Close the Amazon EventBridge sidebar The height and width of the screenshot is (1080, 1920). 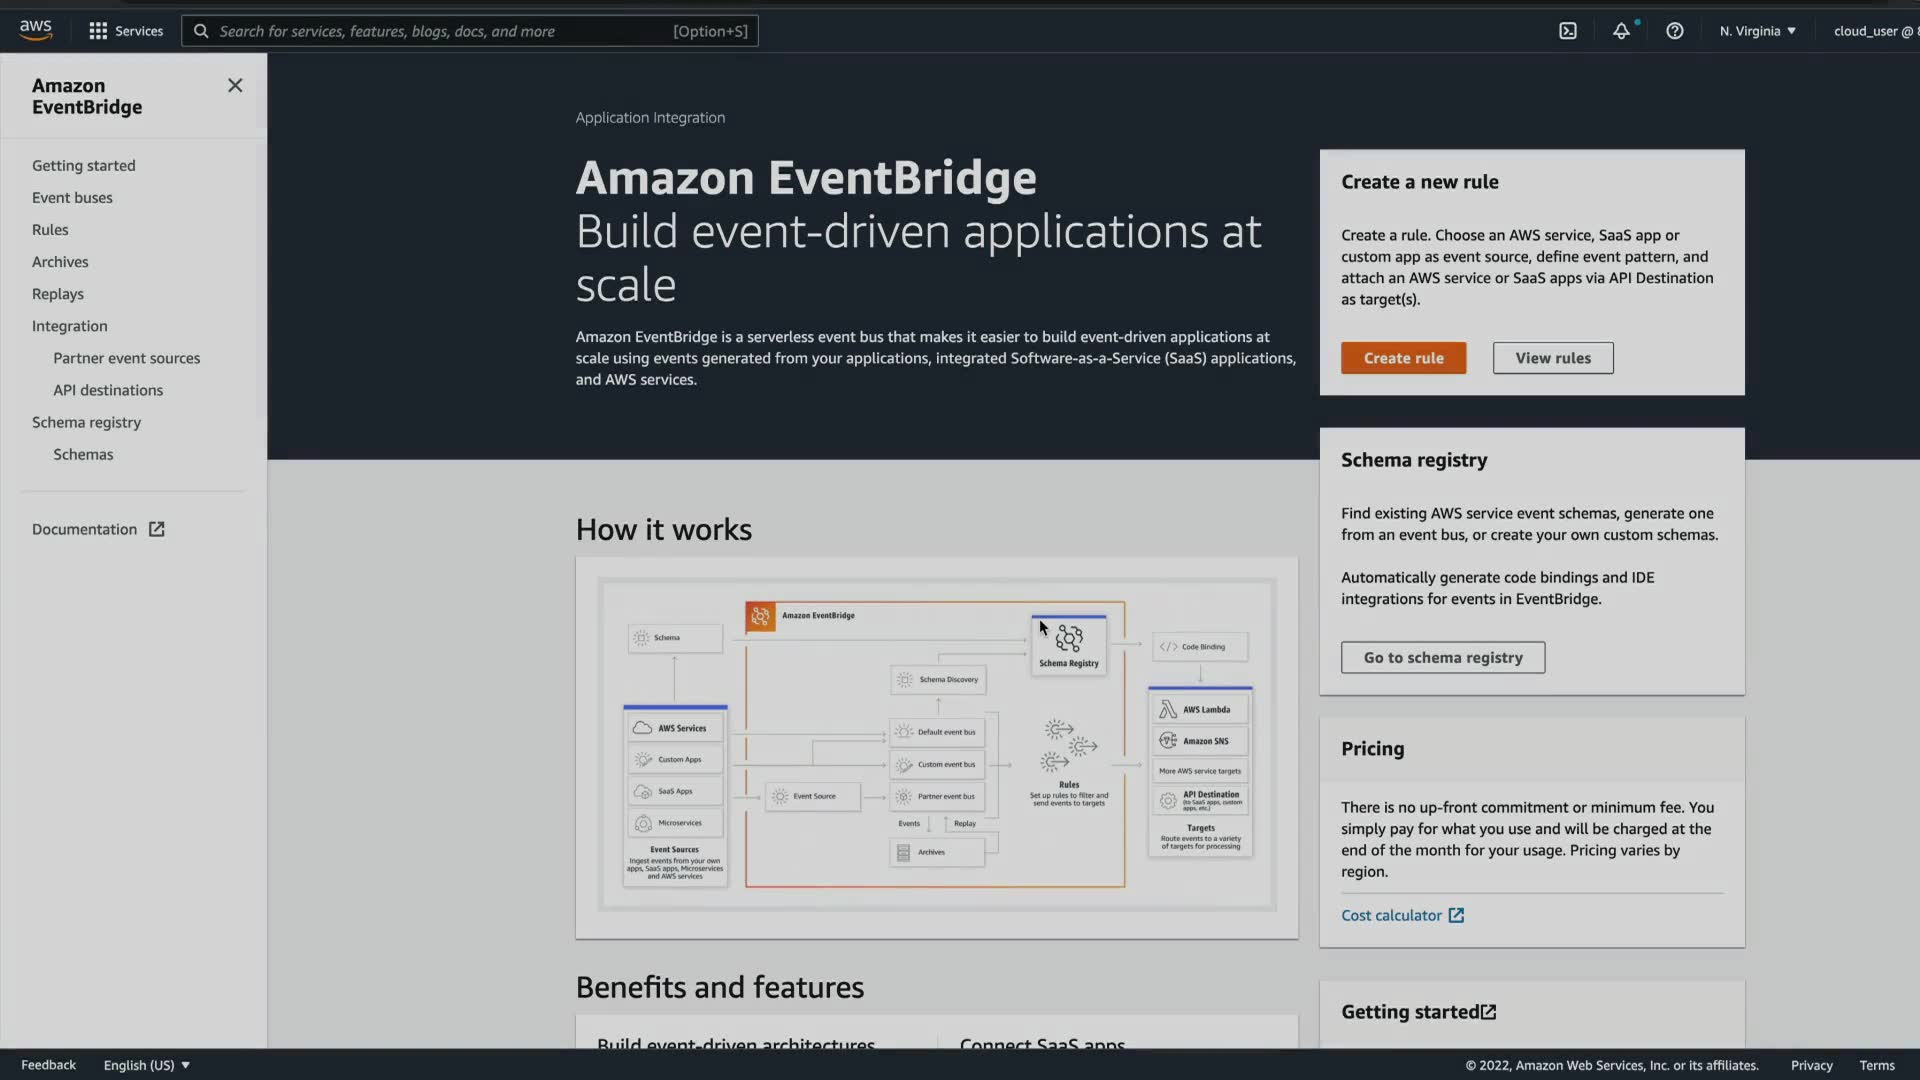click(x=235, y=86)
